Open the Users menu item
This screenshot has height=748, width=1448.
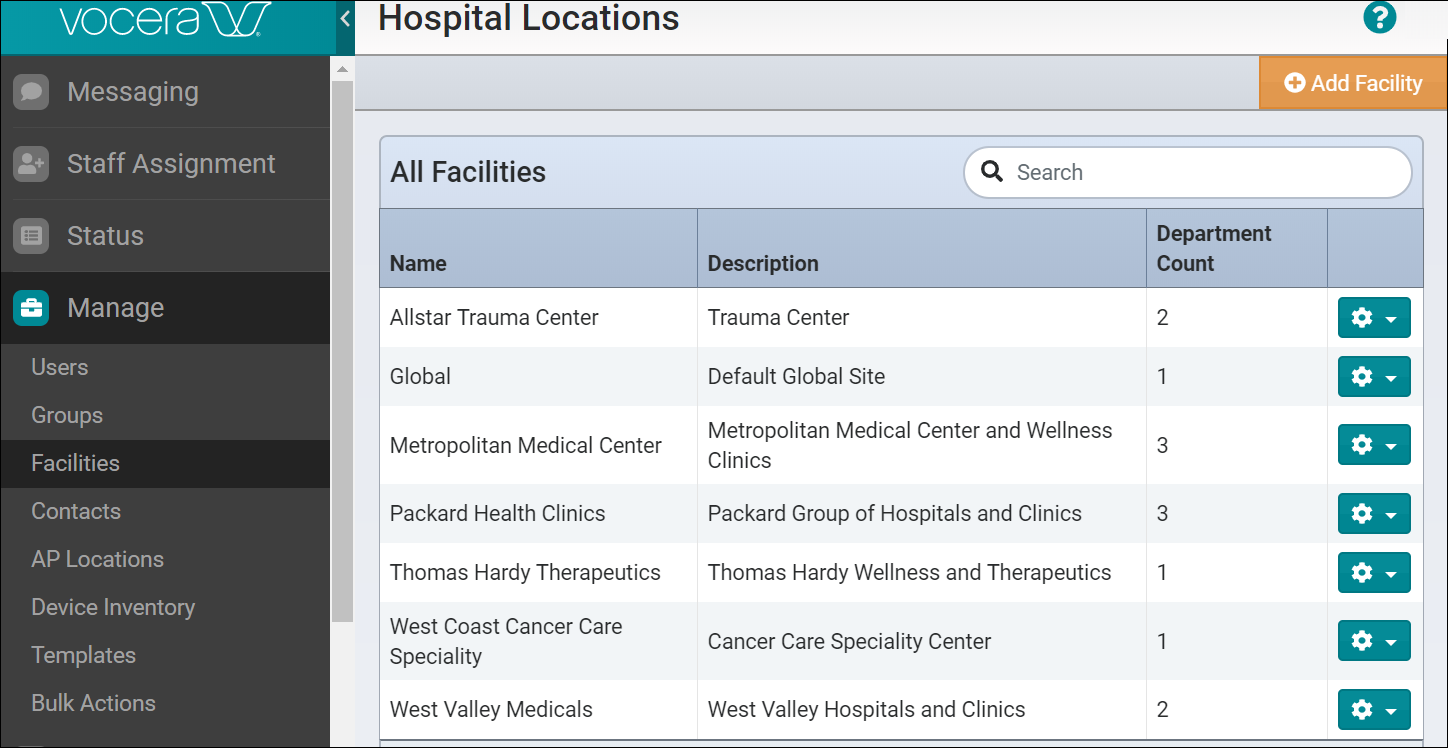click(60, 367)
